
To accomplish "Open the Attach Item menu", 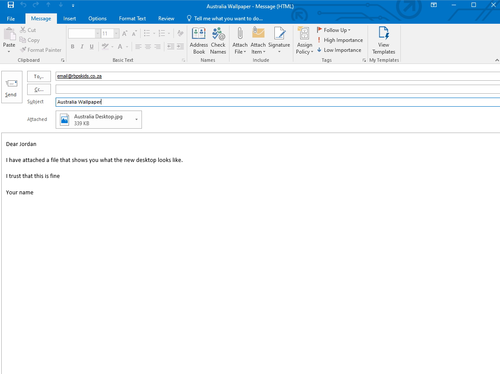I will (x=258, y=41).
